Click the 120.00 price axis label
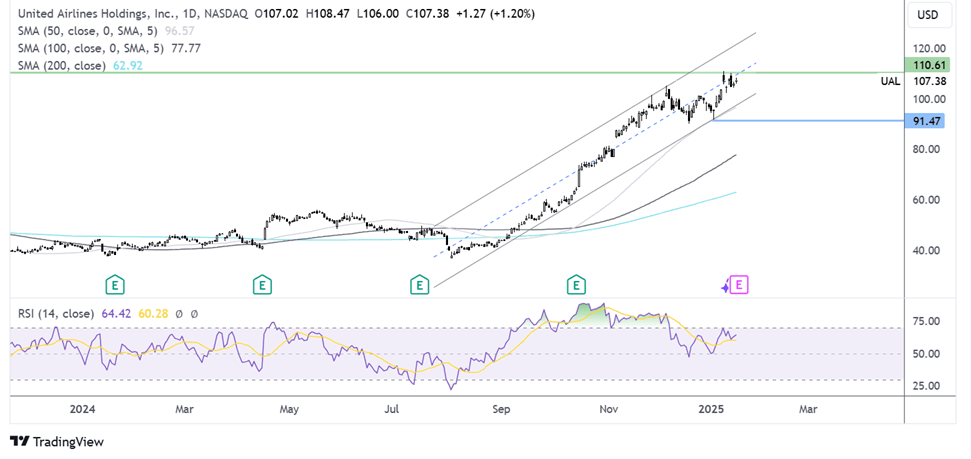The height and width of the screenshot is (459, 971). pos(930,49)
